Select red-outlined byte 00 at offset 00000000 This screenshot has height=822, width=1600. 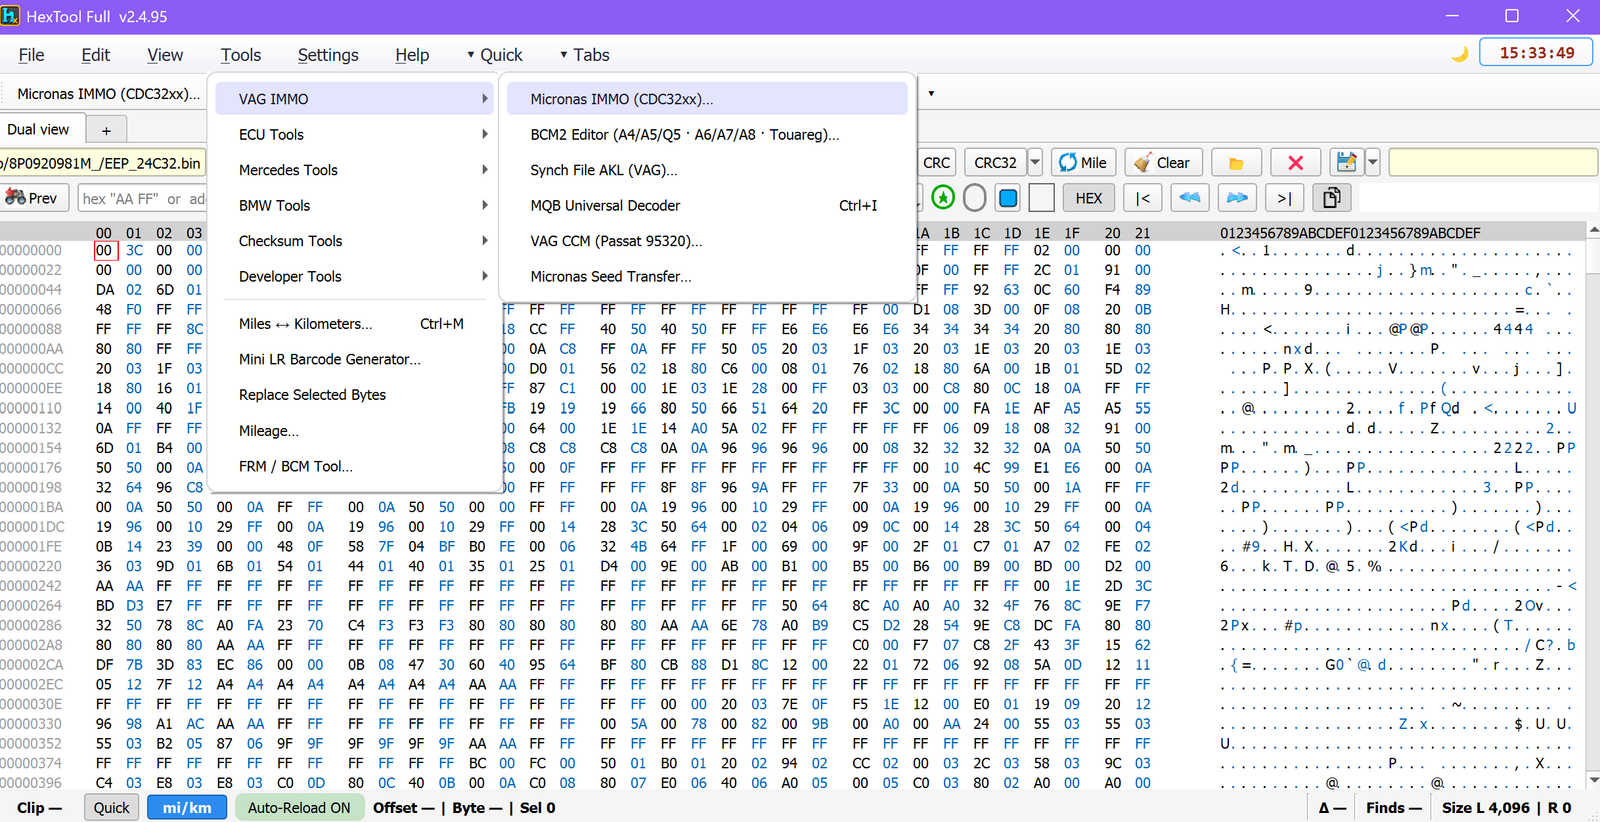[104, 251]
